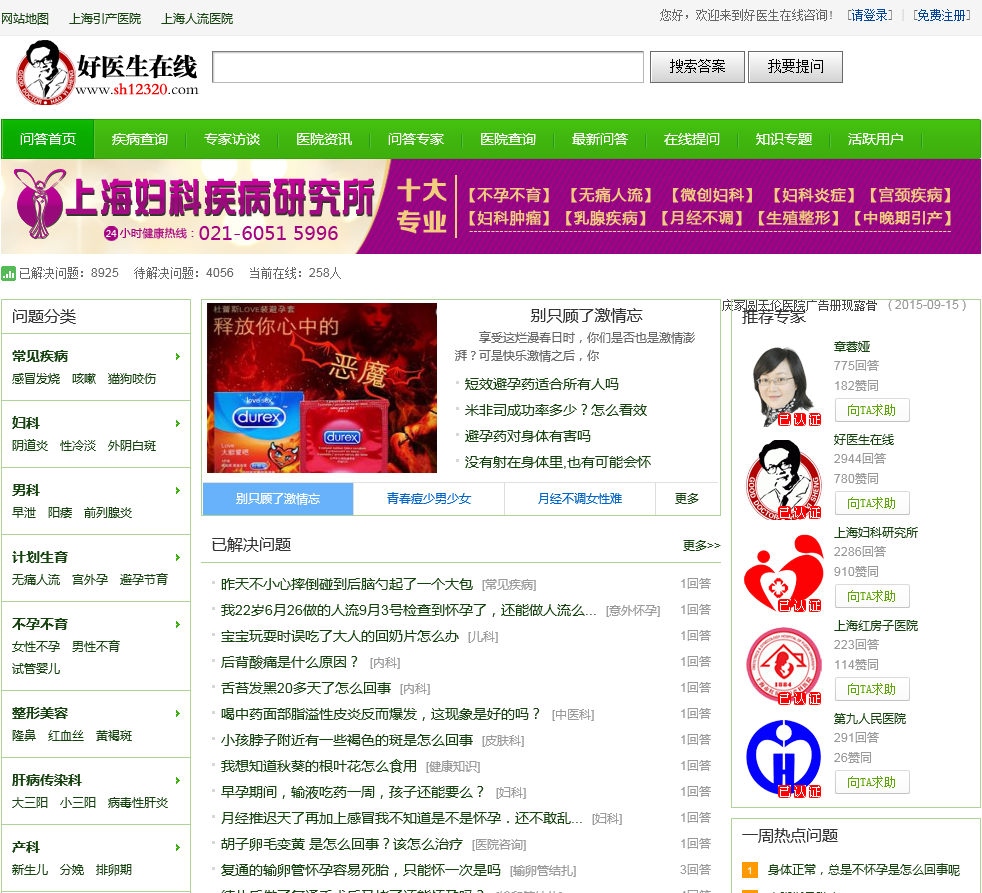Open question 舌苔发黑20多天了怎么回事
Image resolution: width=982 pixels, height=893 pixels.
[306, 688]
